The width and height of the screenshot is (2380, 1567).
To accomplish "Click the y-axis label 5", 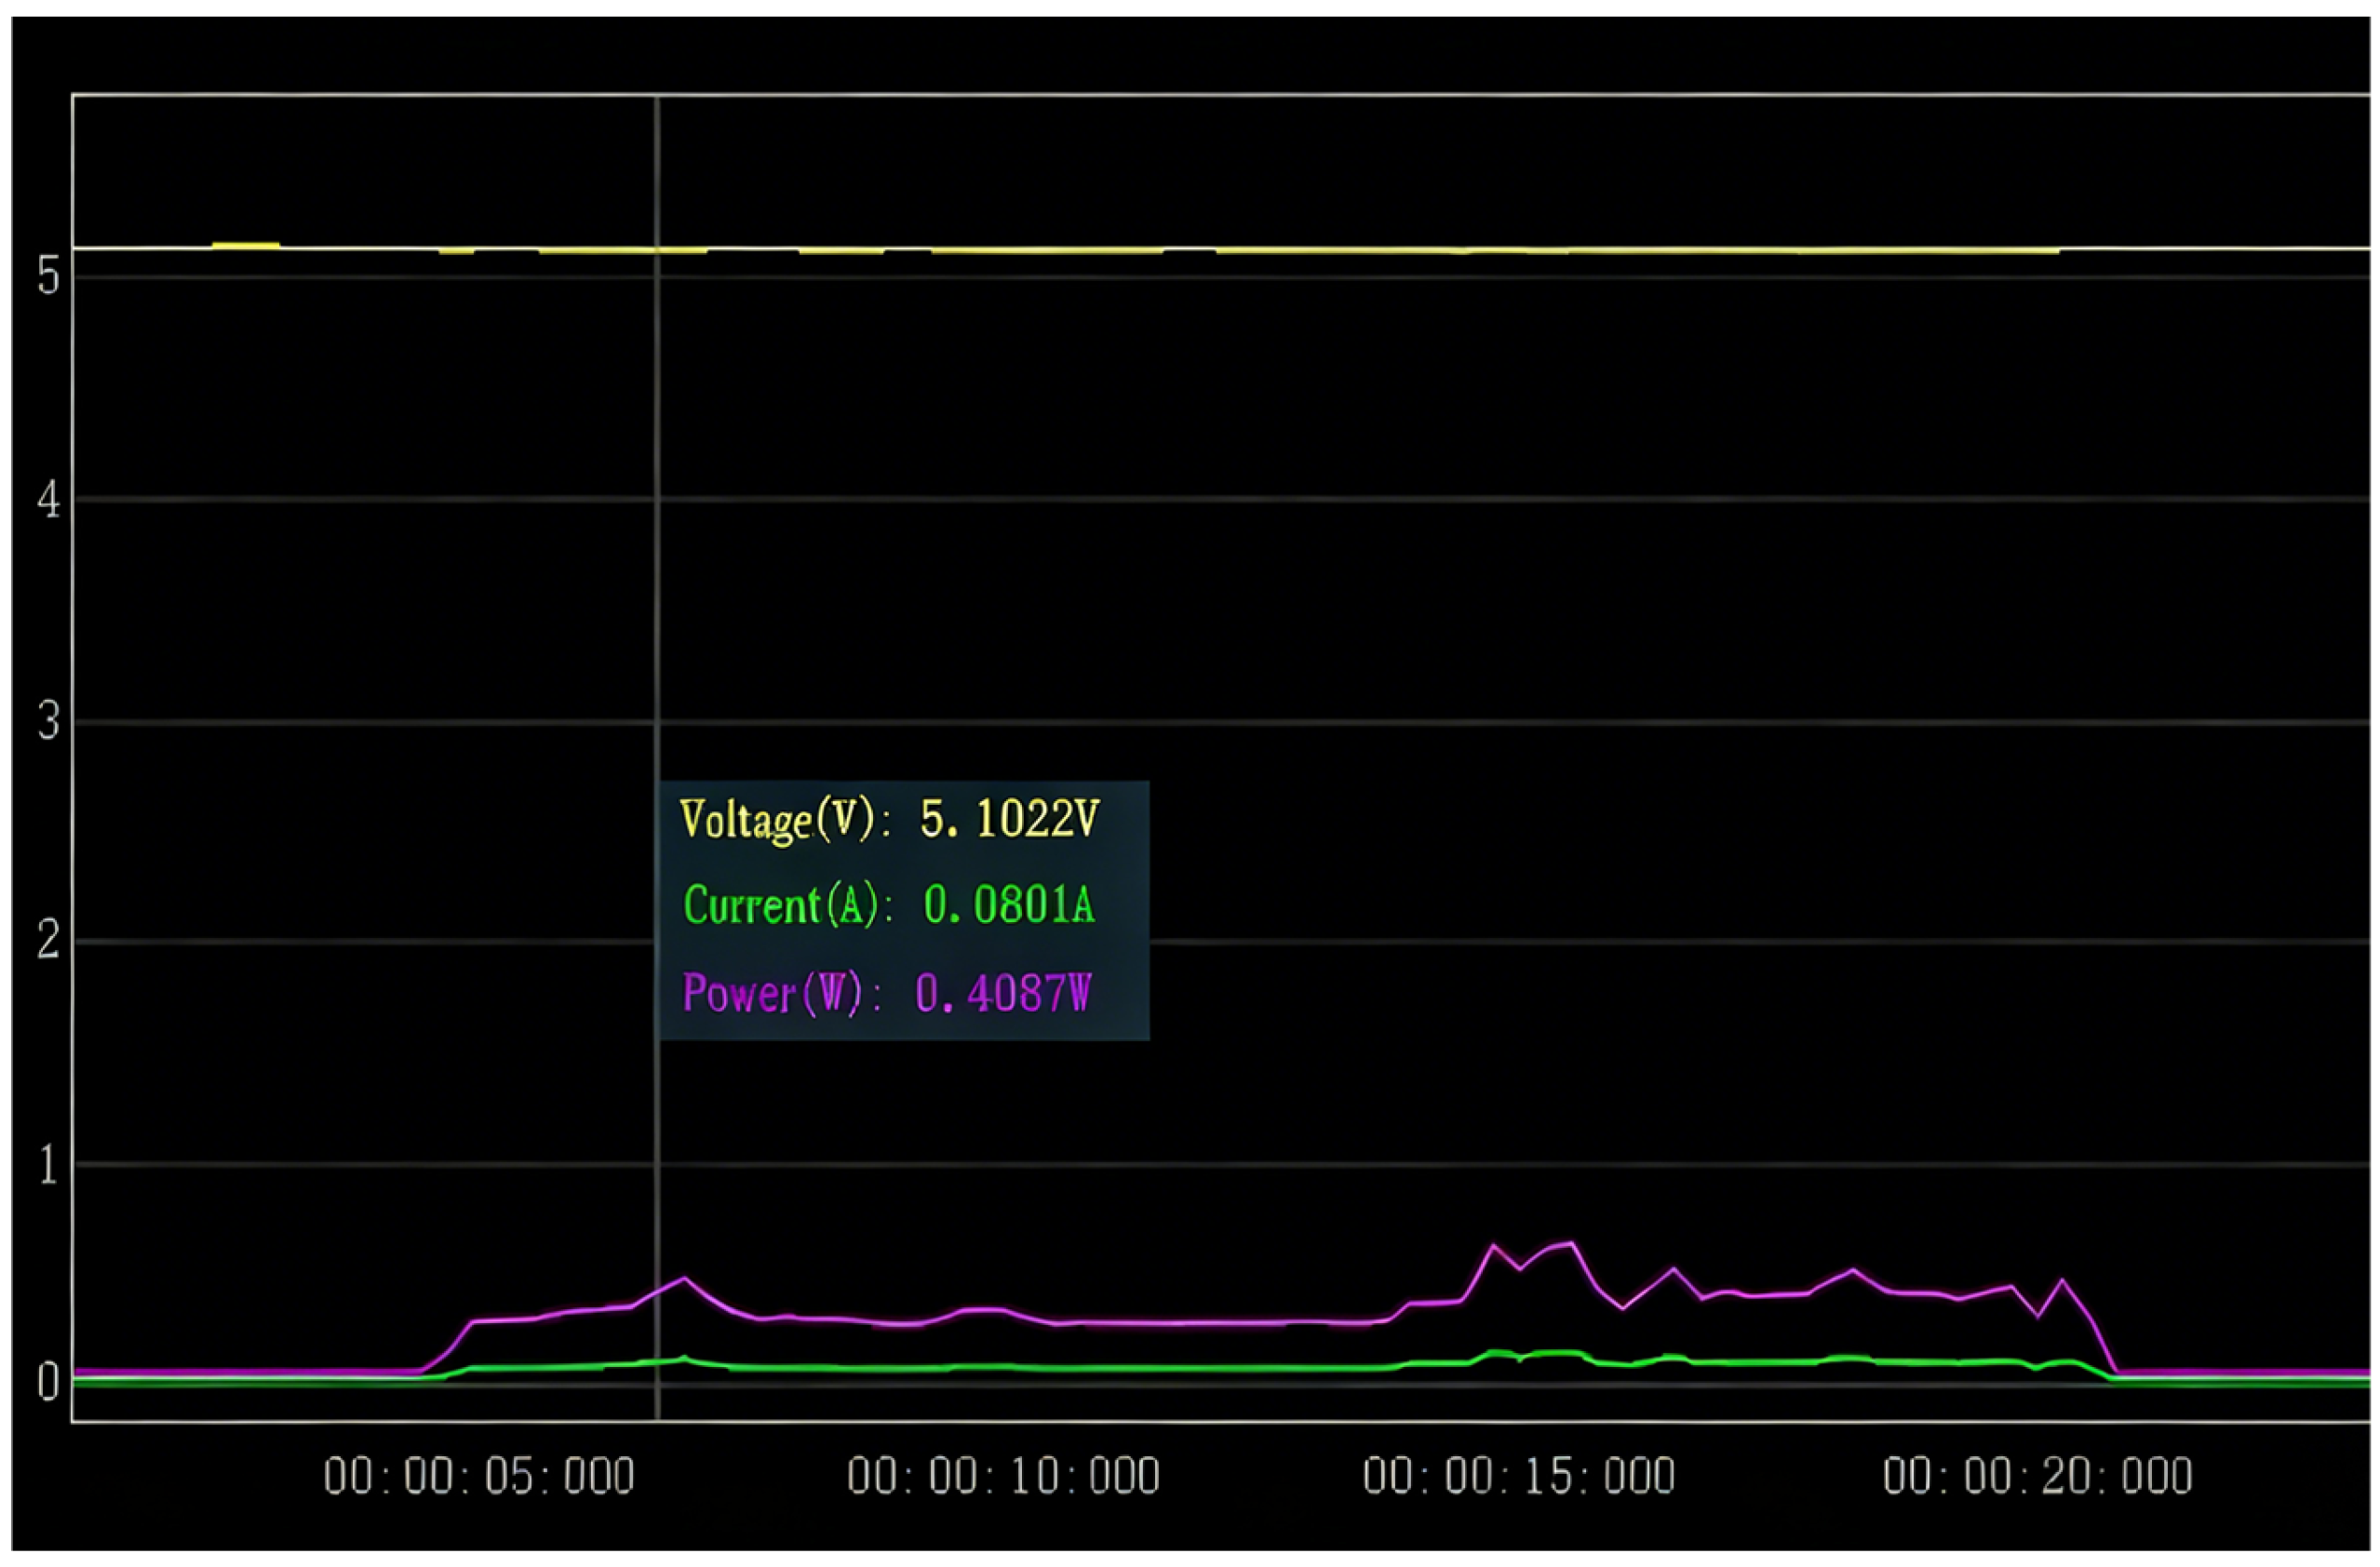I will tap(48, 275).
